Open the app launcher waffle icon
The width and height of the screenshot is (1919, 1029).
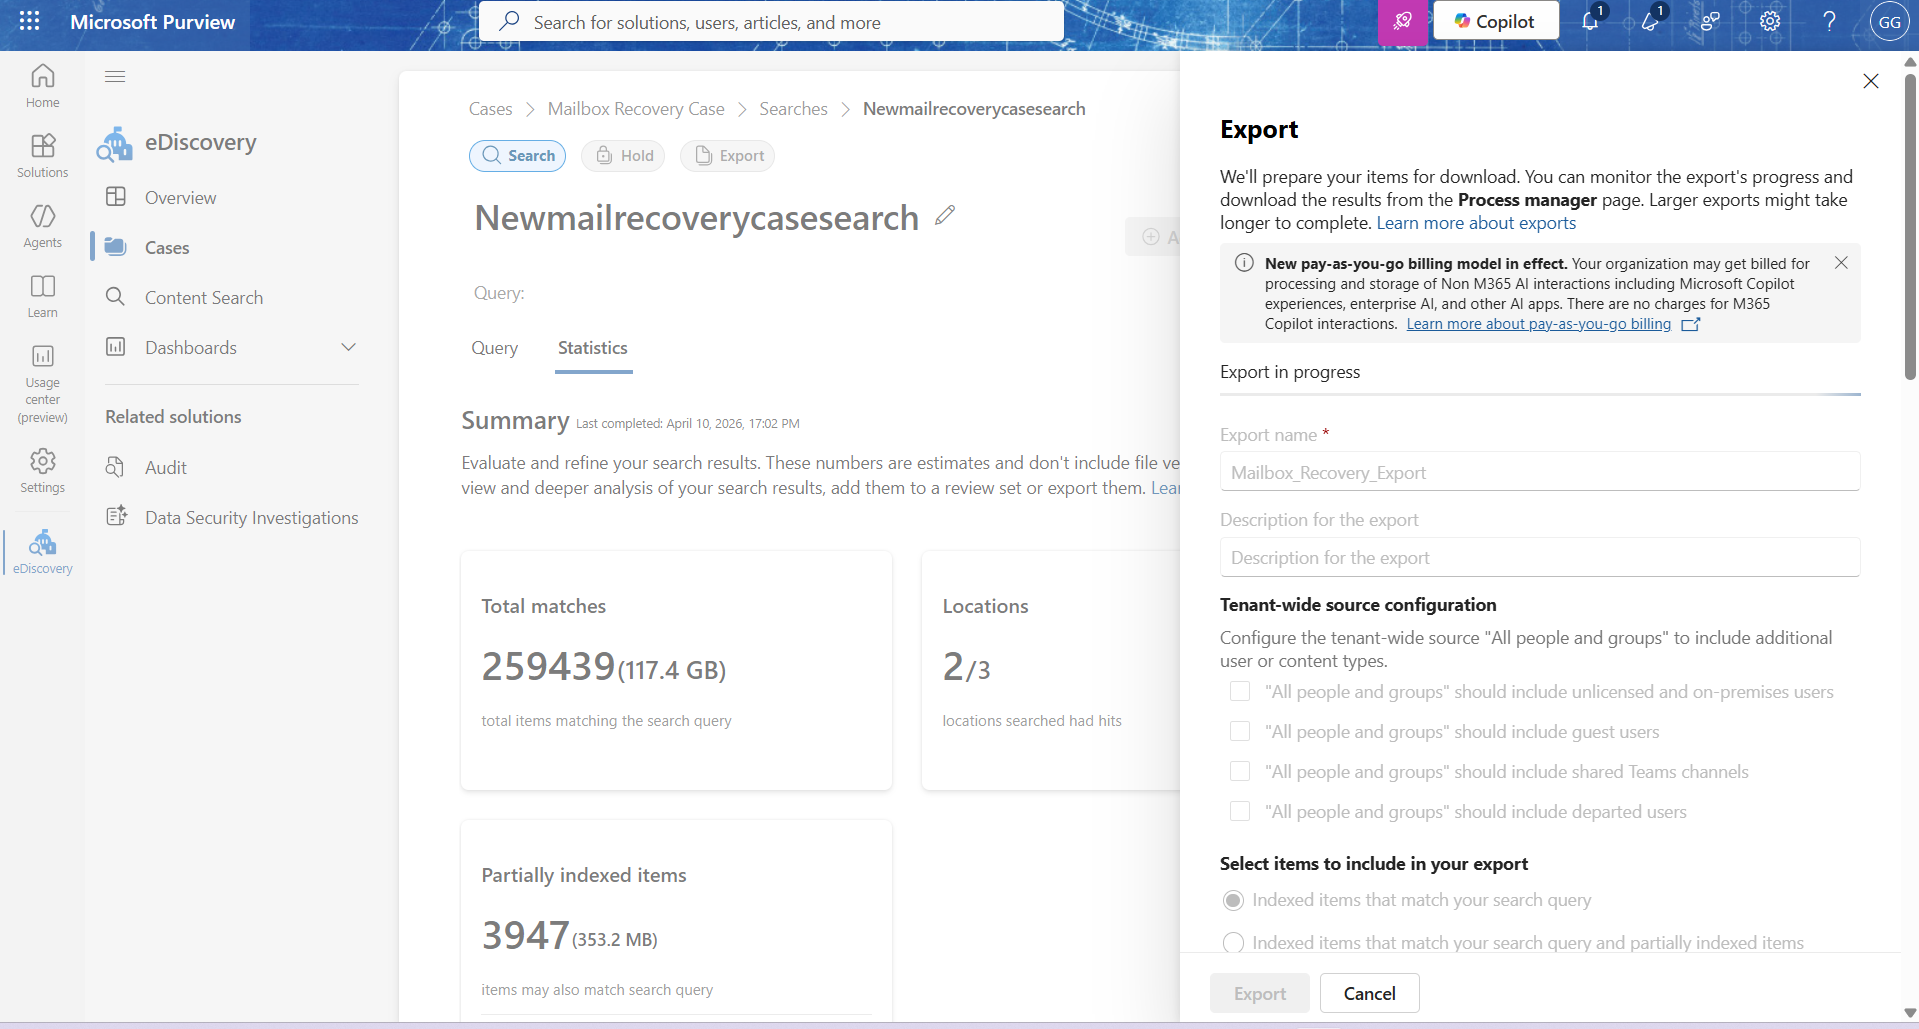[x=30, y=21]
